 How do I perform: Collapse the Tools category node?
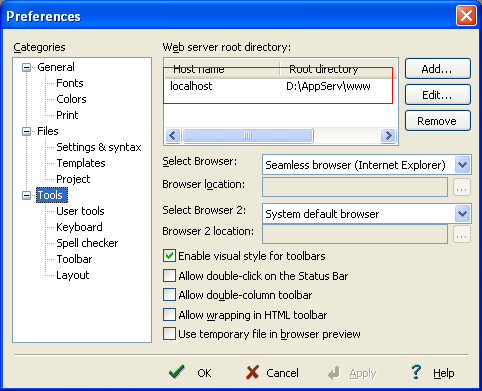point(26,195)
